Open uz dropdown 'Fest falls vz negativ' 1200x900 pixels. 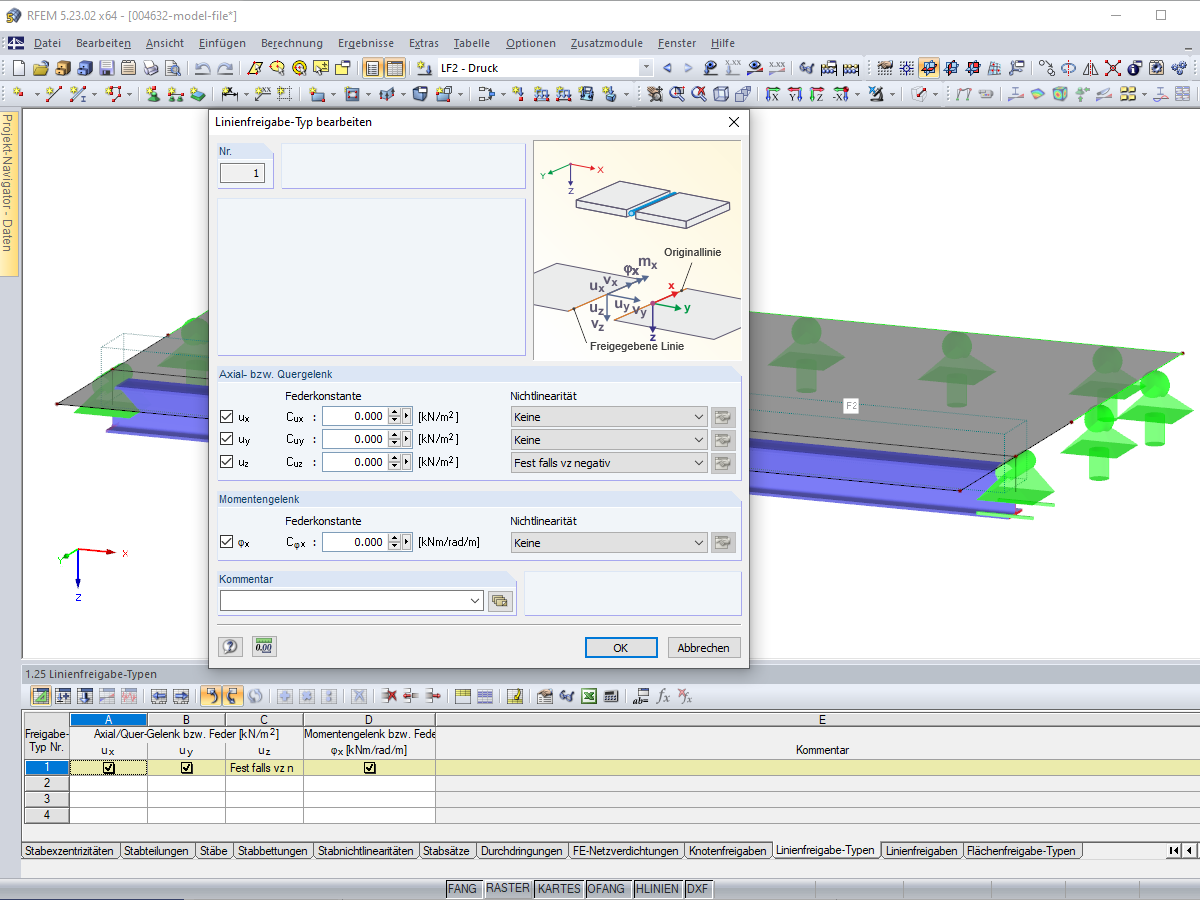point(608,462)
